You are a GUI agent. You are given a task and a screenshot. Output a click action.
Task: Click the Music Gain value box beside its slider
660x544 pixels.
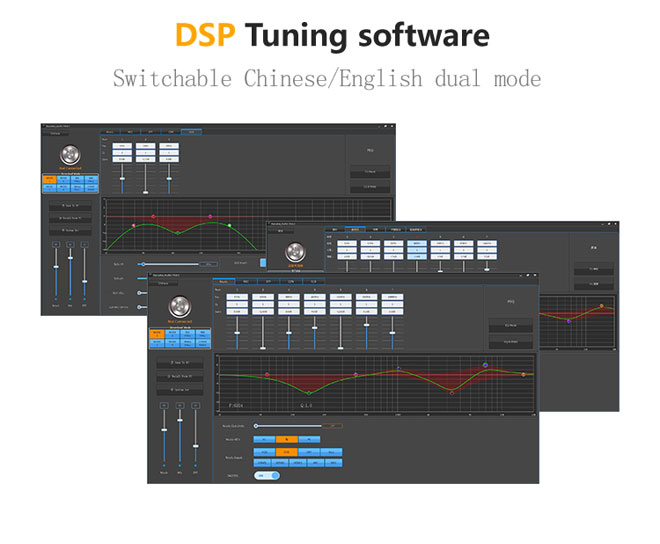[x=333, y=426]
